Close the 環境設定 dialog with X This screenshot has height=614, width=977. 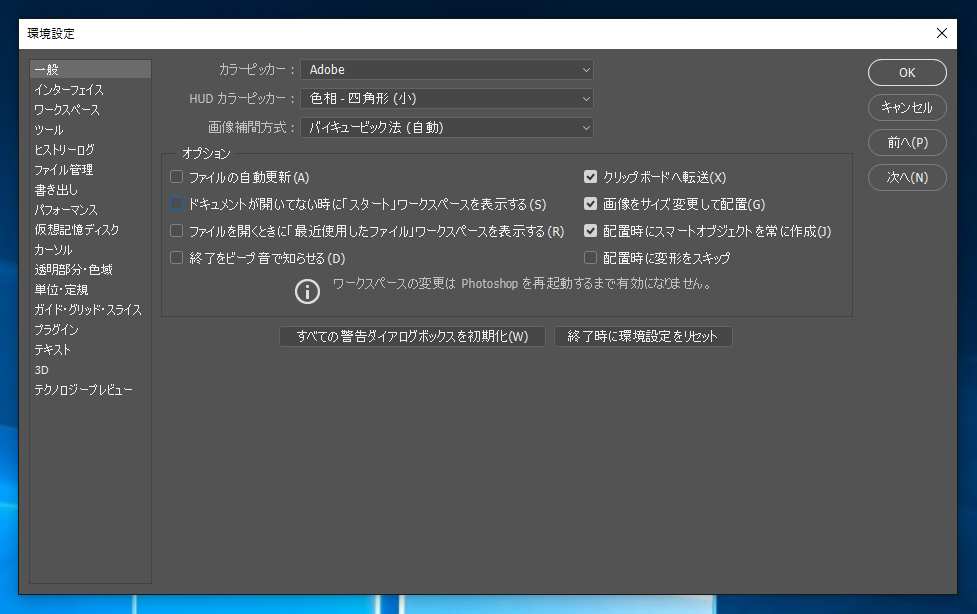click(941, 33)
